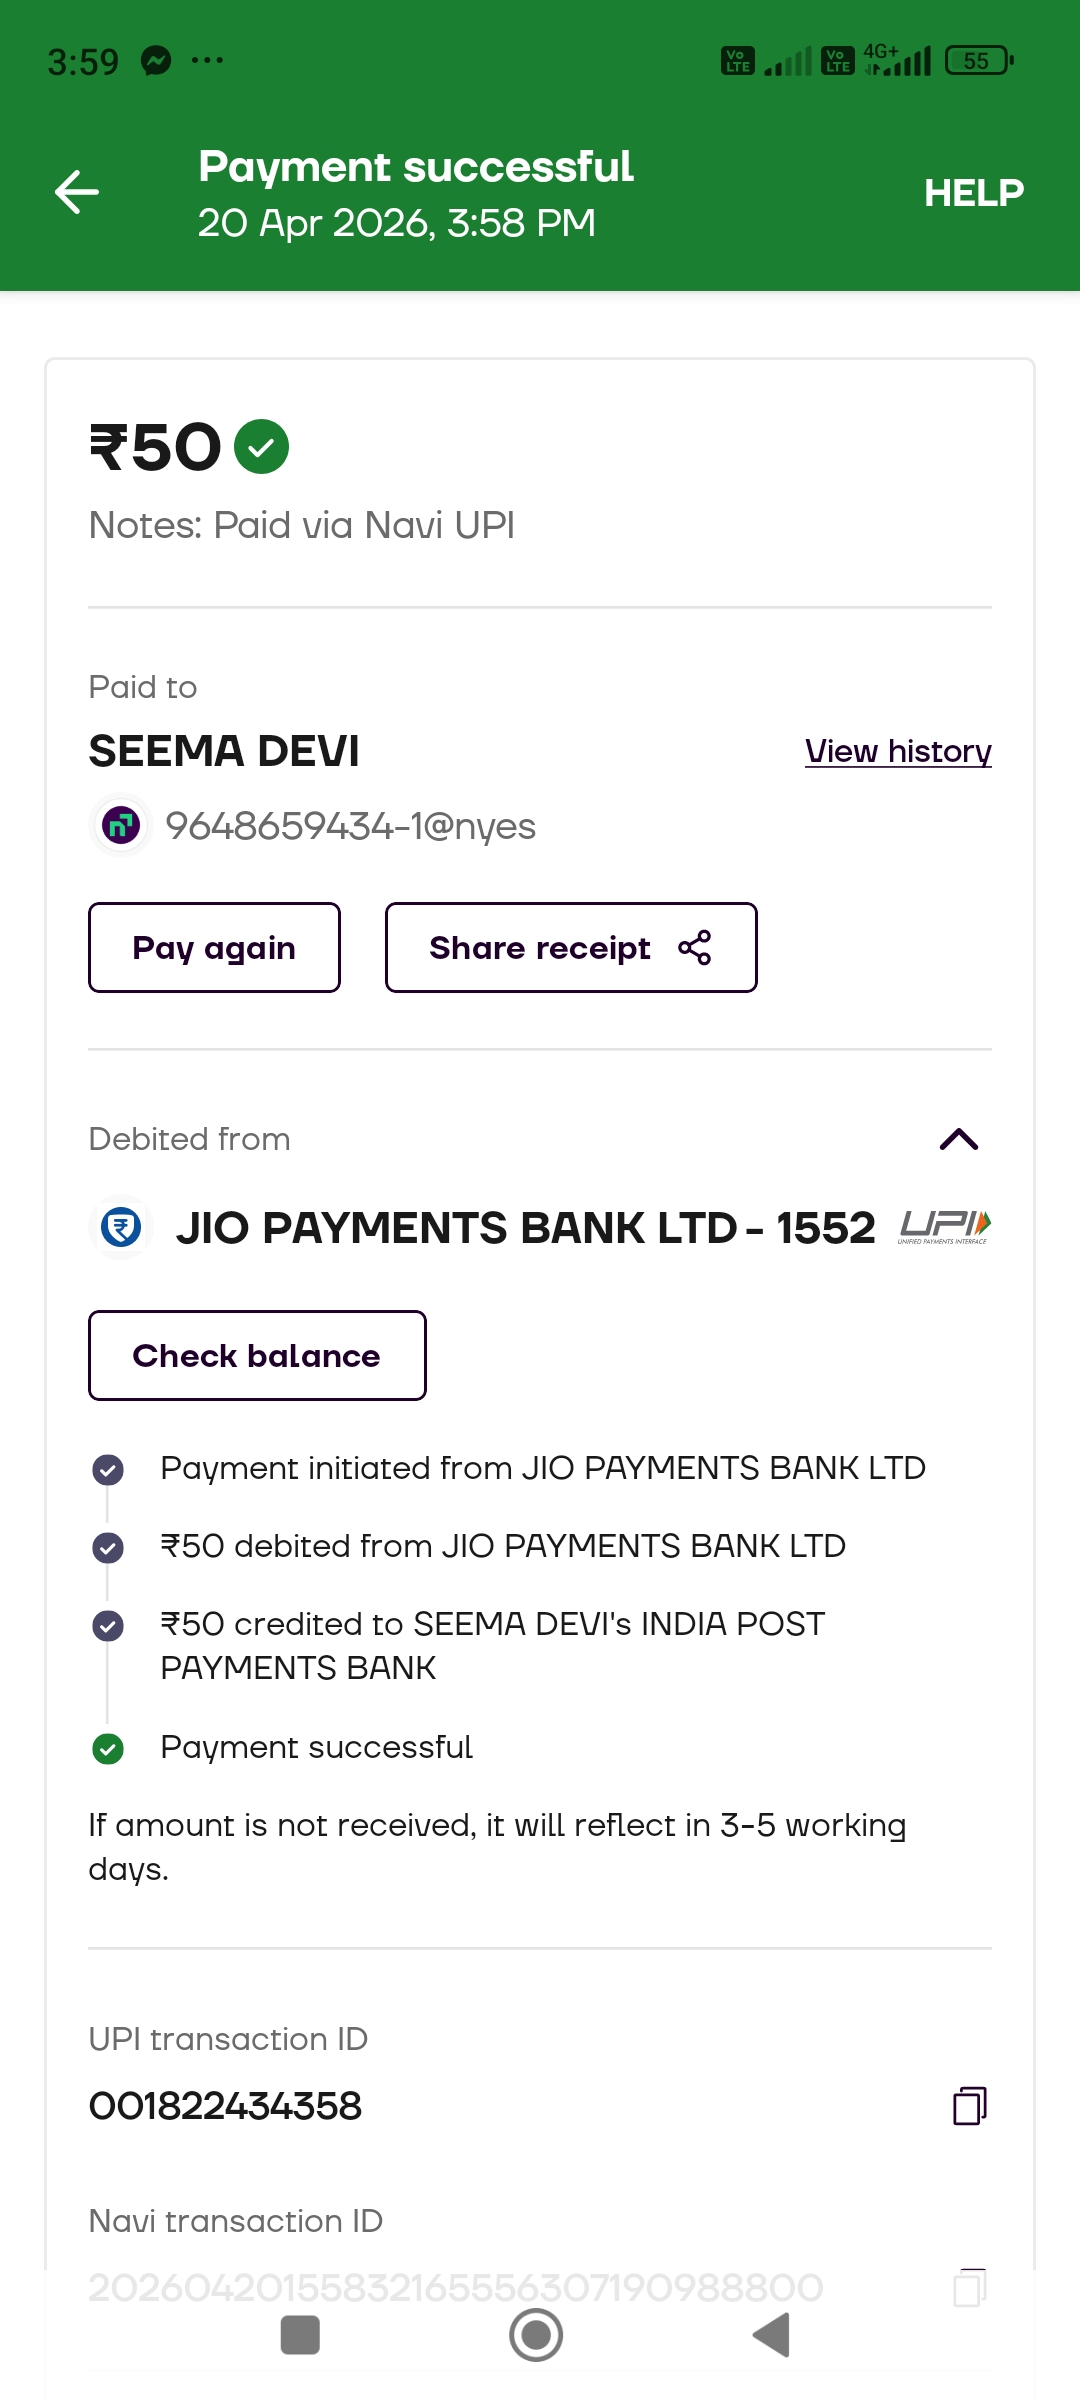Tap the Payment successful status step
Screen dimensions: 1080x2400
[316, 1747]
